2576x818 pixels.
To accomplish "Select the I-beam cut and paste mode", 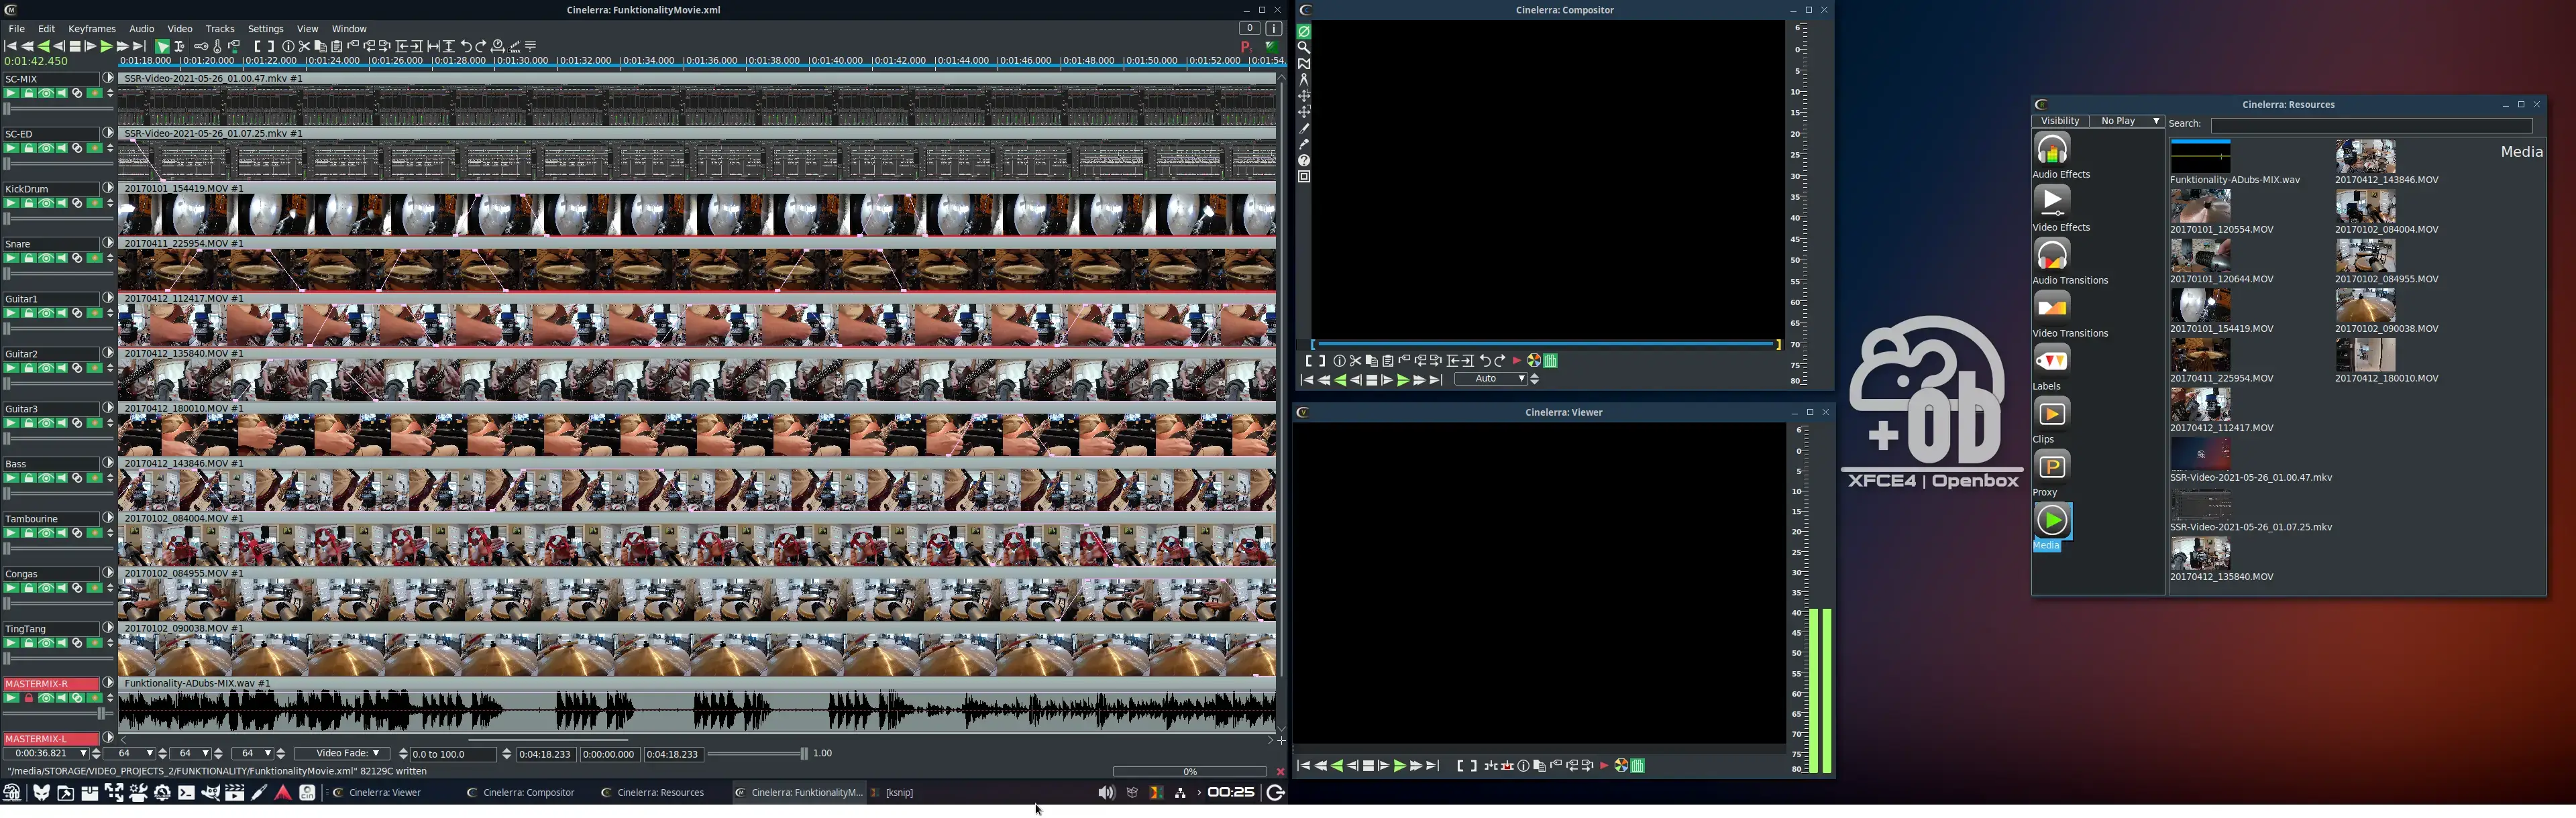I will (179, 46).
